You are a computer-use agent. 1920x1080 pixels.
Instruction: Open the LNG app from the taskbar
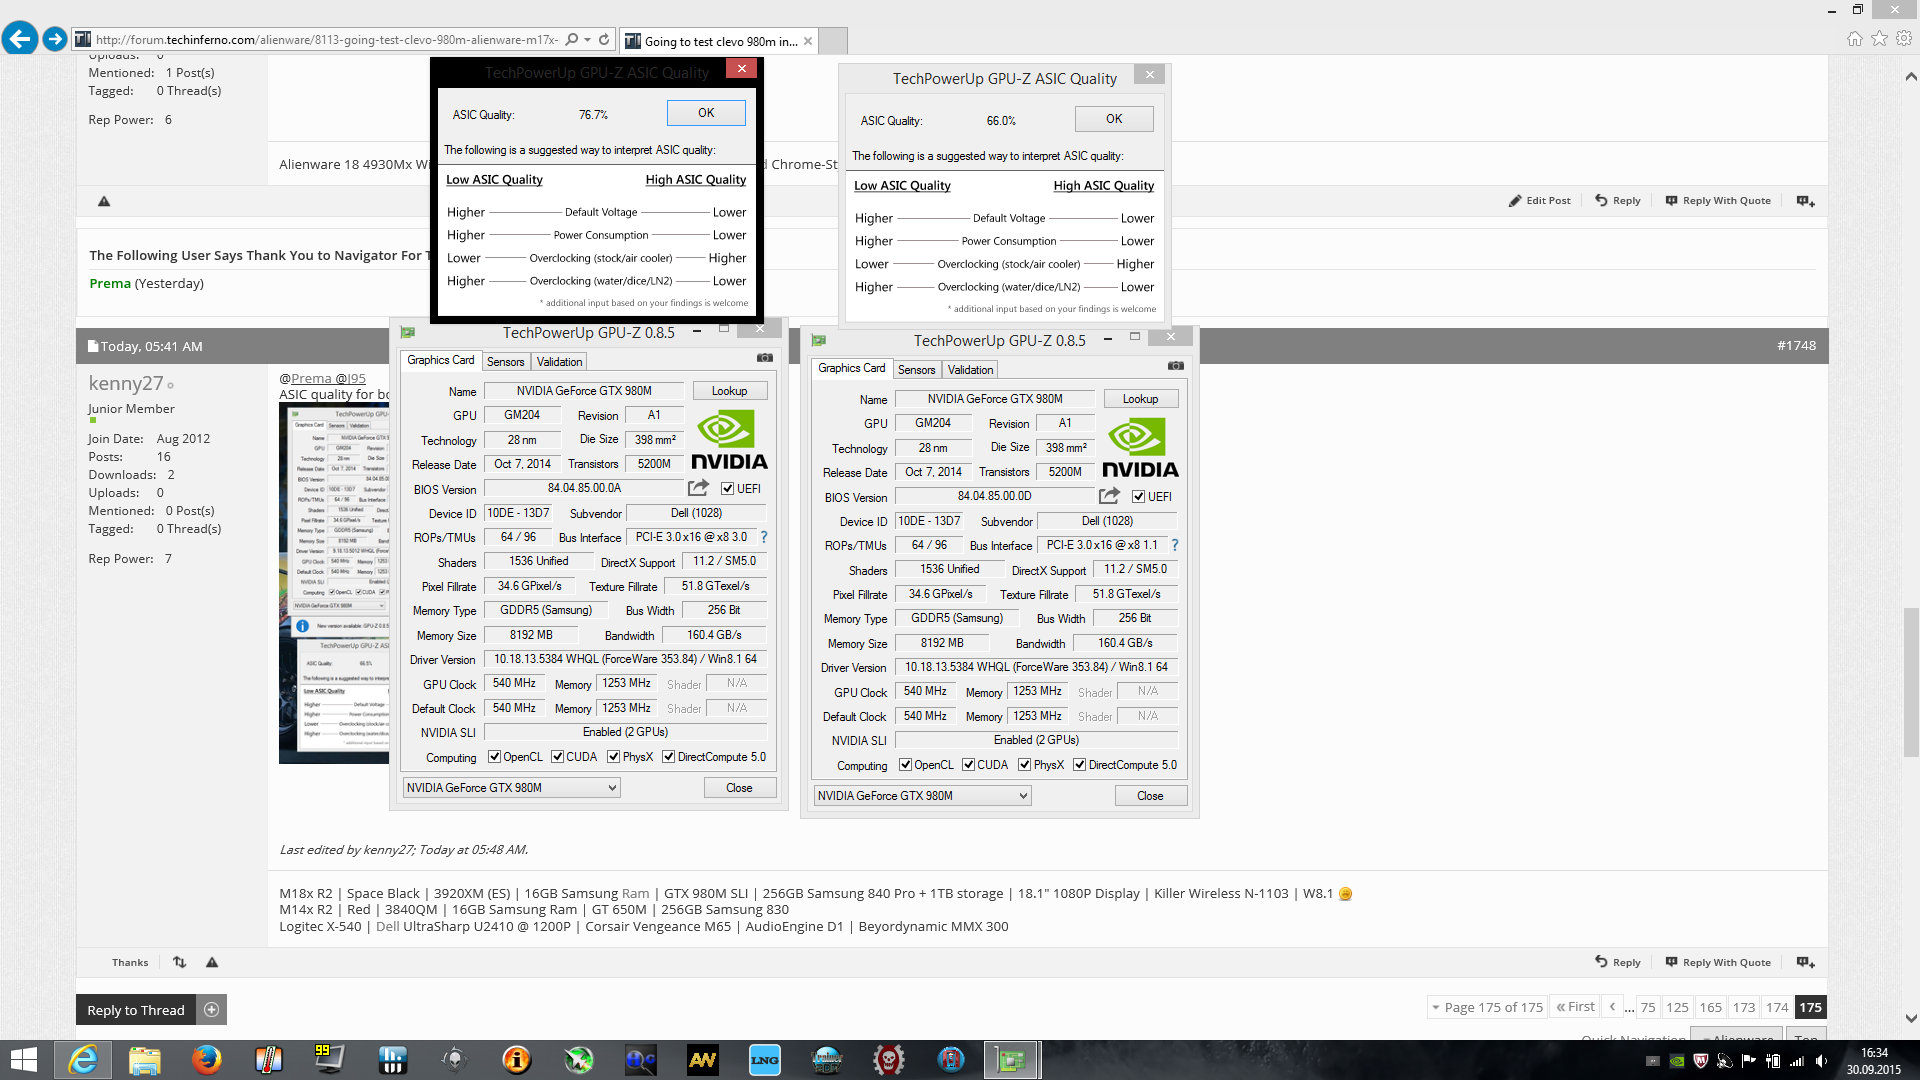765,1060
